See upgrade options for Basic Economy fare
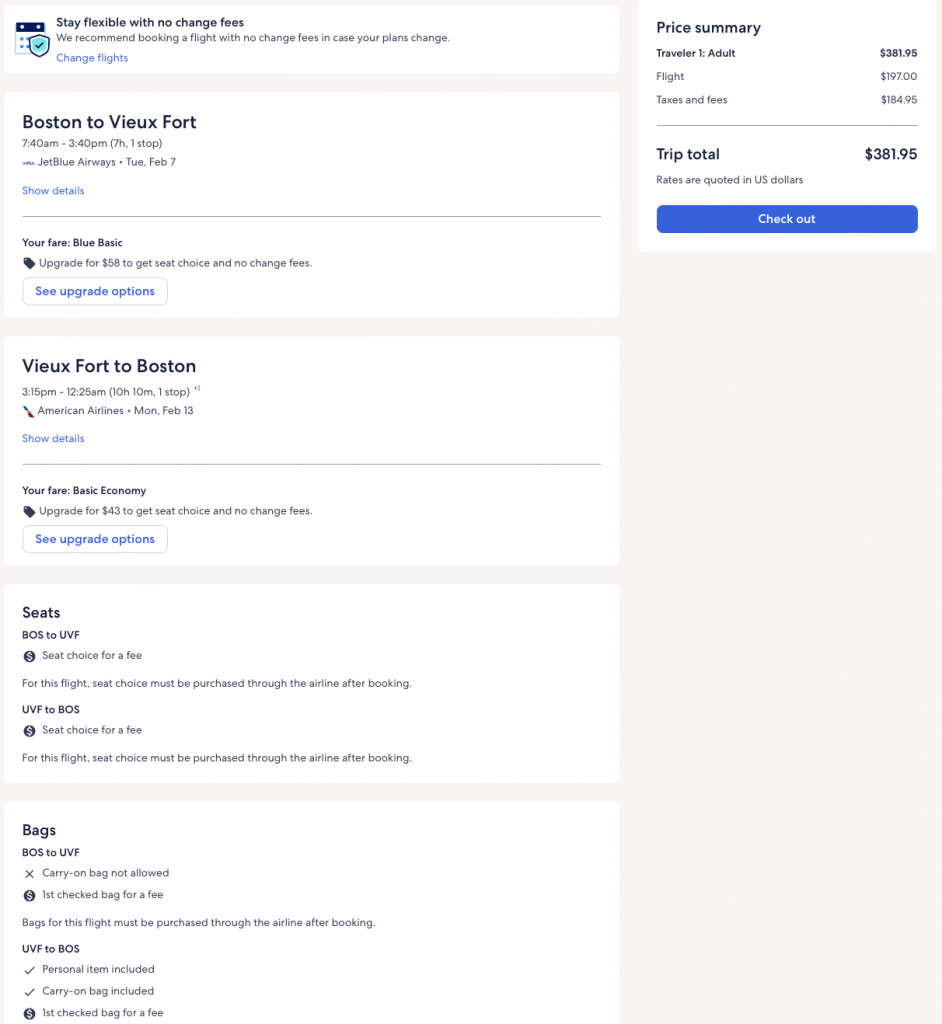Viewport: 942px width, 1024px height. coord(95,539)
